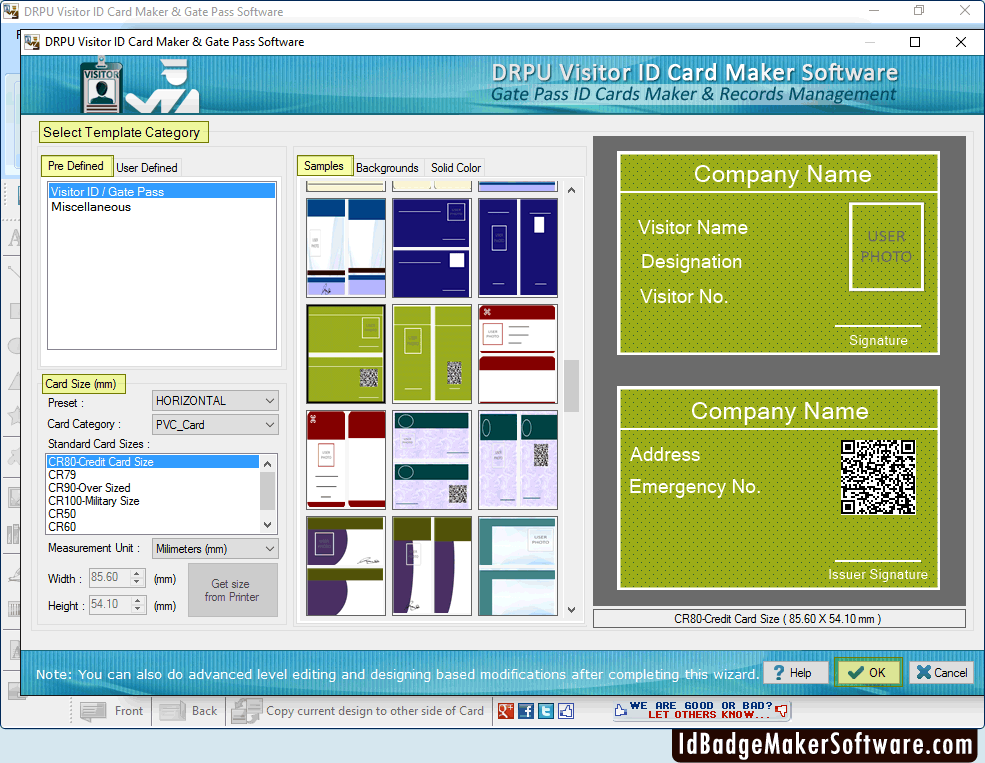Choose the teal and lavender horizontal template

[432, 460]
